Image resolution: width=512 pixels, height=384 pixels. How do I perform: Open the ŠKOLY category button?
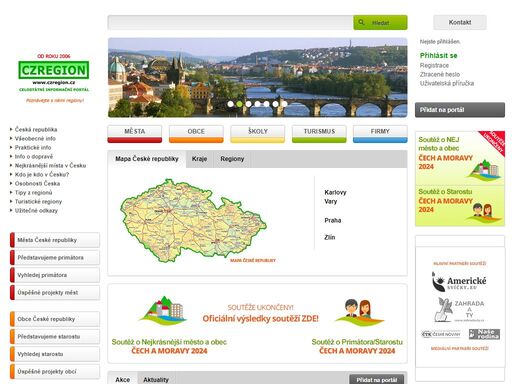258,134
